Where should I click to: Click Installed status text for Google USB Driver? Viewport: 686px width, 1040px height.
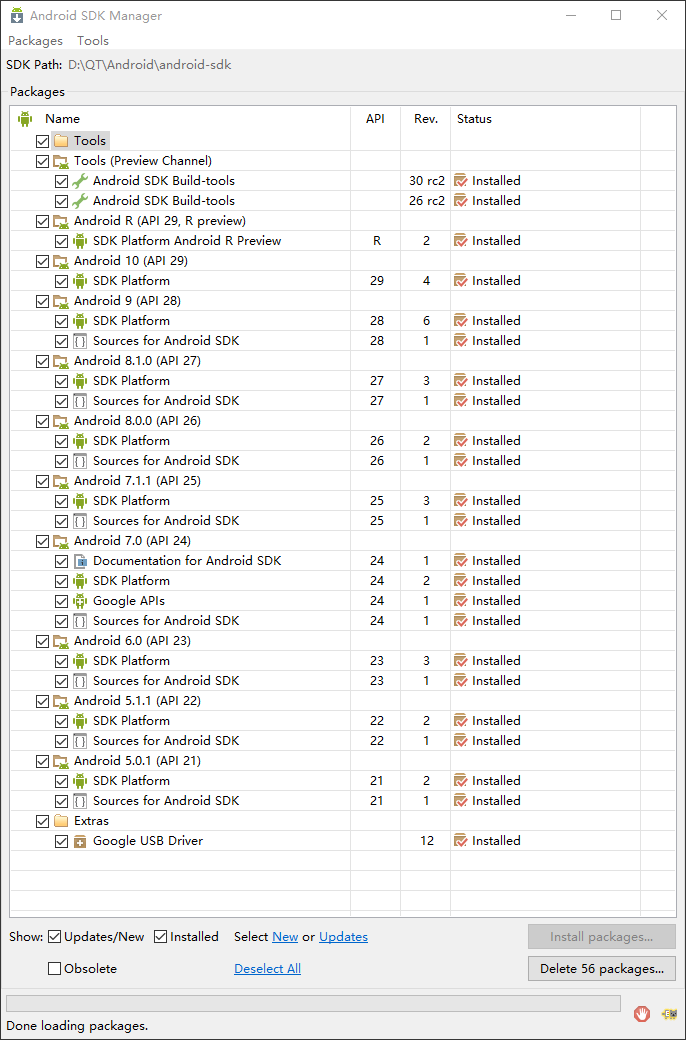(496, 841)
